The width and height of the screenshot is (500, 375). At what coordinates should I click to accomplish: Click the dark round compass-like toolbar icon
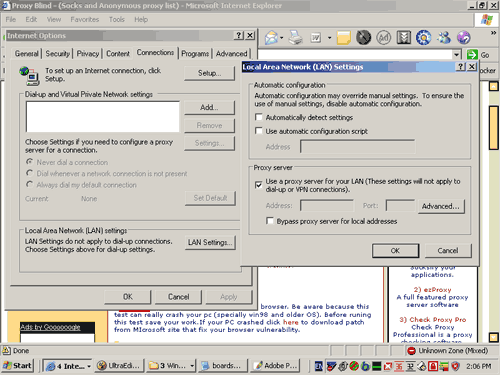(363, 37)
